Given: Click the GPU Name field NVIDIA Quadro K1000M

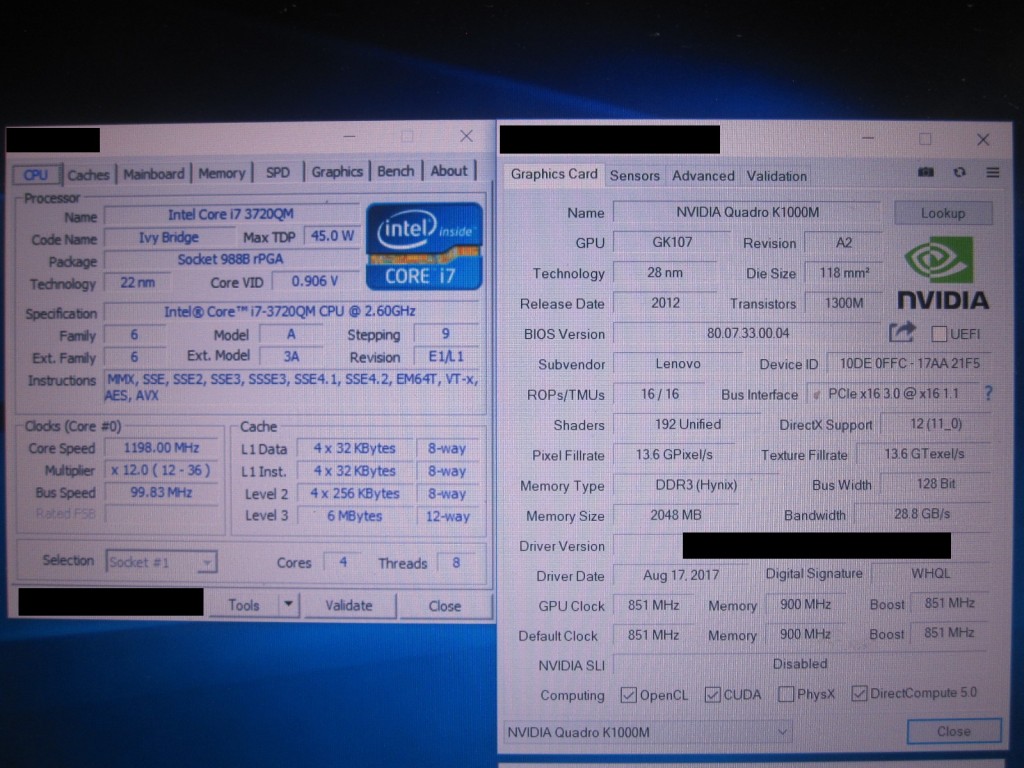Looking at the screenshot, I should (747, 212).
